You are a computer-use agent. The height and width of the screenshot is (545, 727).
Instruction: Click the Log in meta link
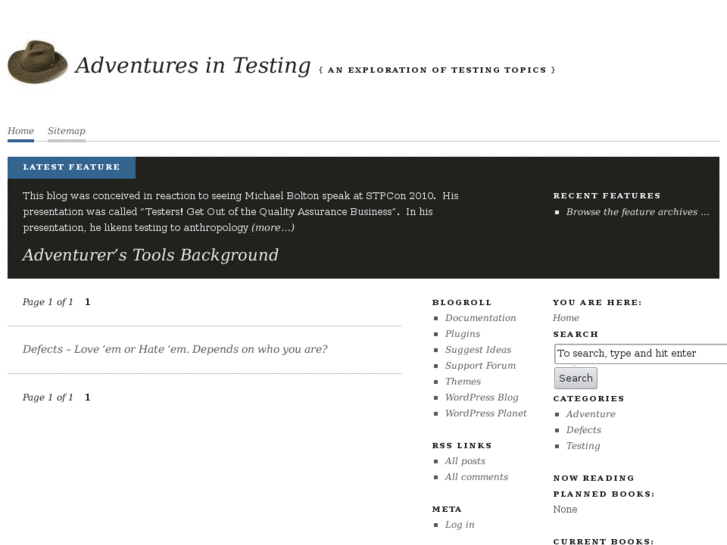(x=459, y=525)
